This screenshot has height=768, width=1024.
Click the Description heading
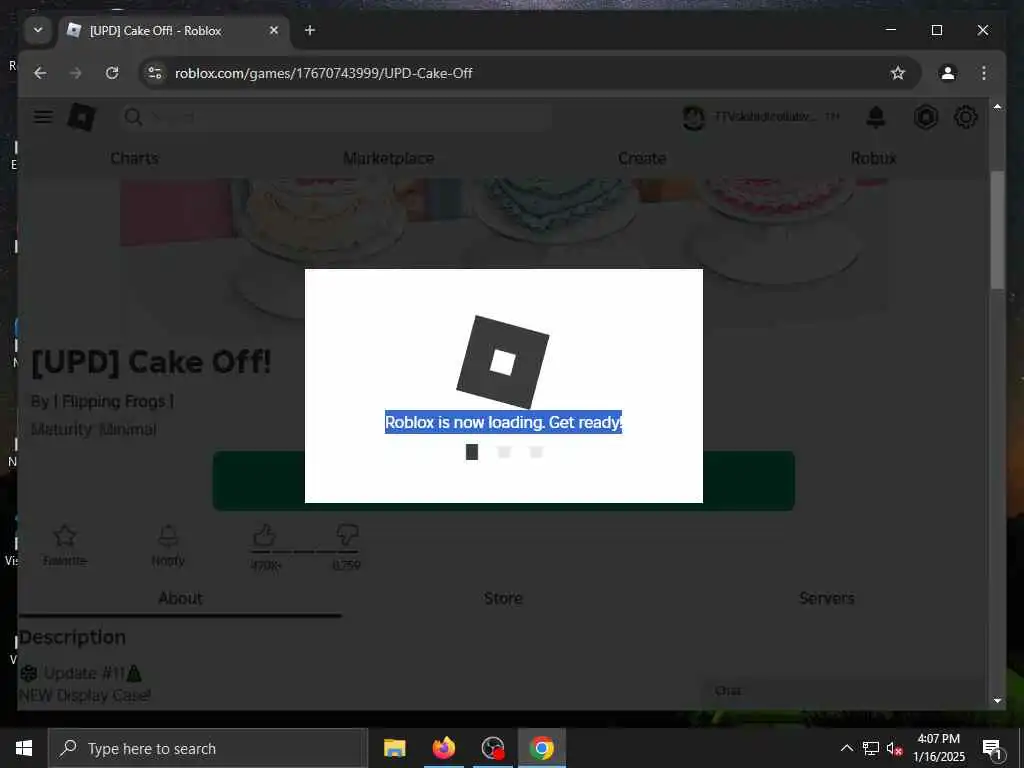72,637
